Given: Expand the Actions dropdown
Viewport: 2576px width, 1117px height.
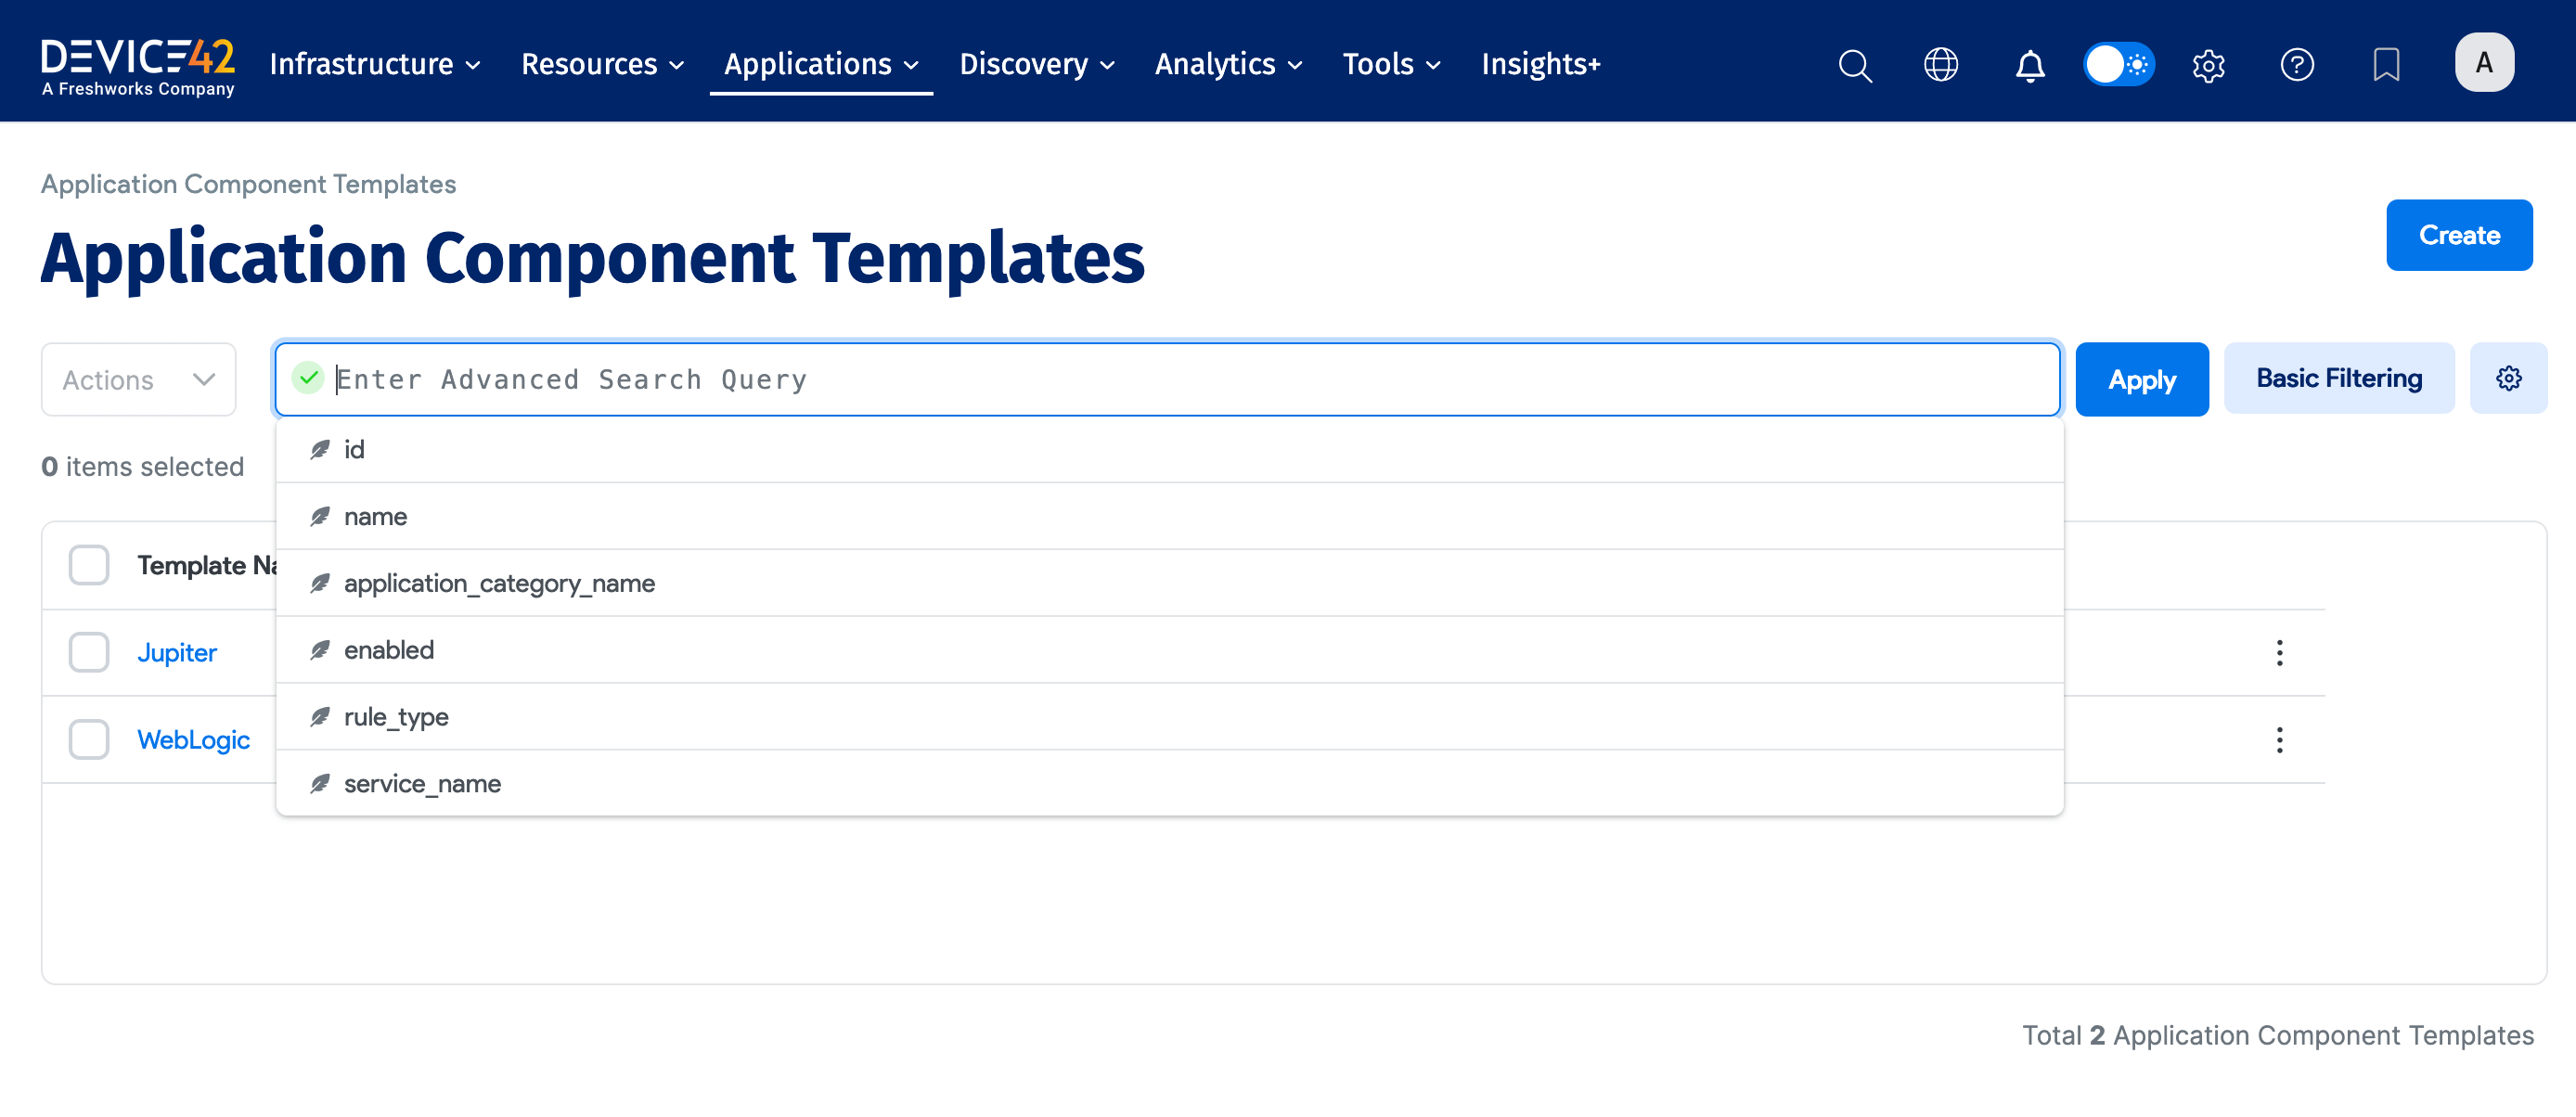Looking at the screenshot, I should 138,380.
